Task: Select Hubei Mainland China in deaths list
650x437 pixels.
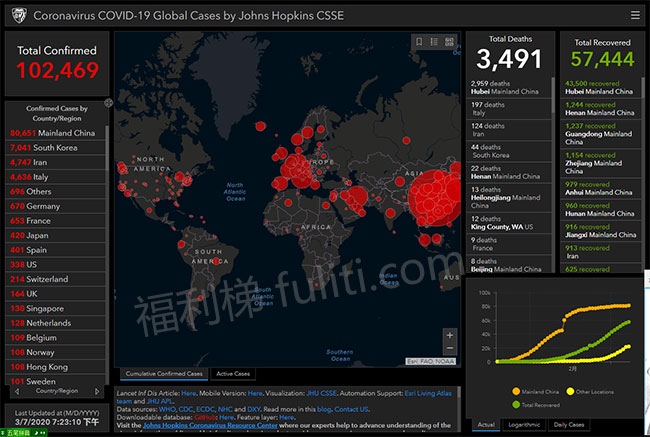Action: click(510, 89)
